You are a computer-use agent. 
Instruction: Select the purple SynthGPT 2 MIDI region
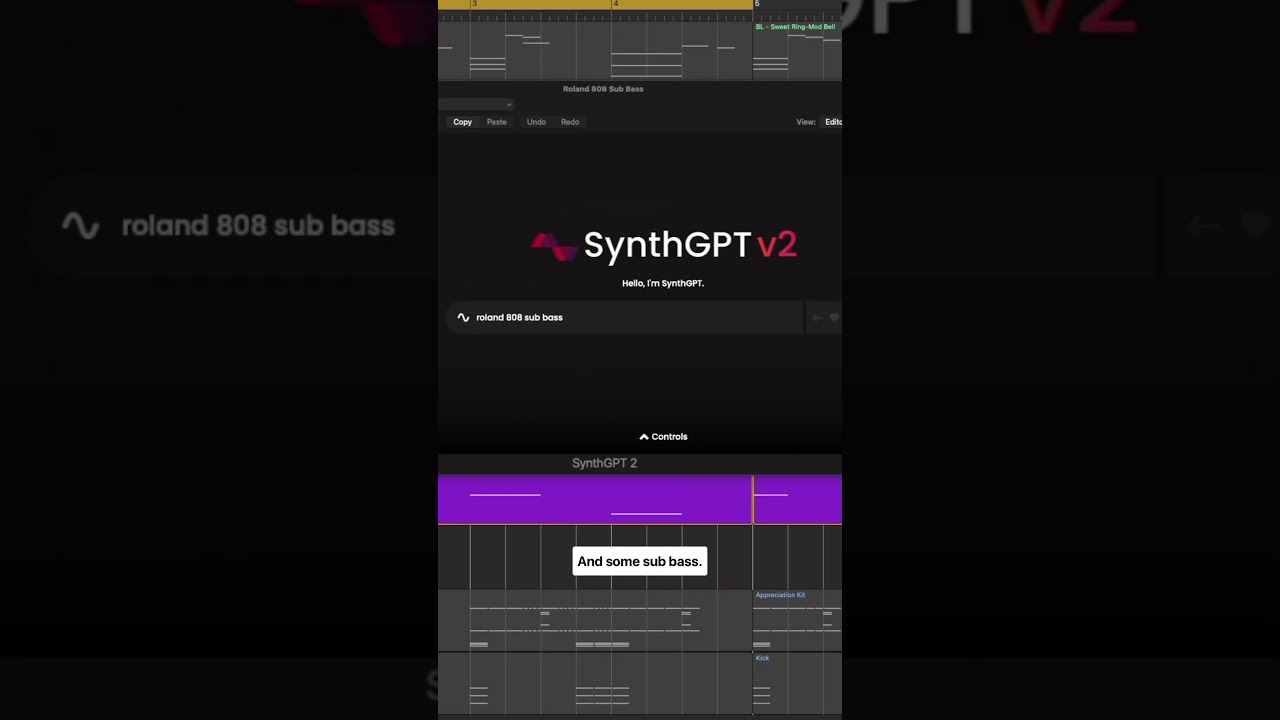(x=595, y=500)
